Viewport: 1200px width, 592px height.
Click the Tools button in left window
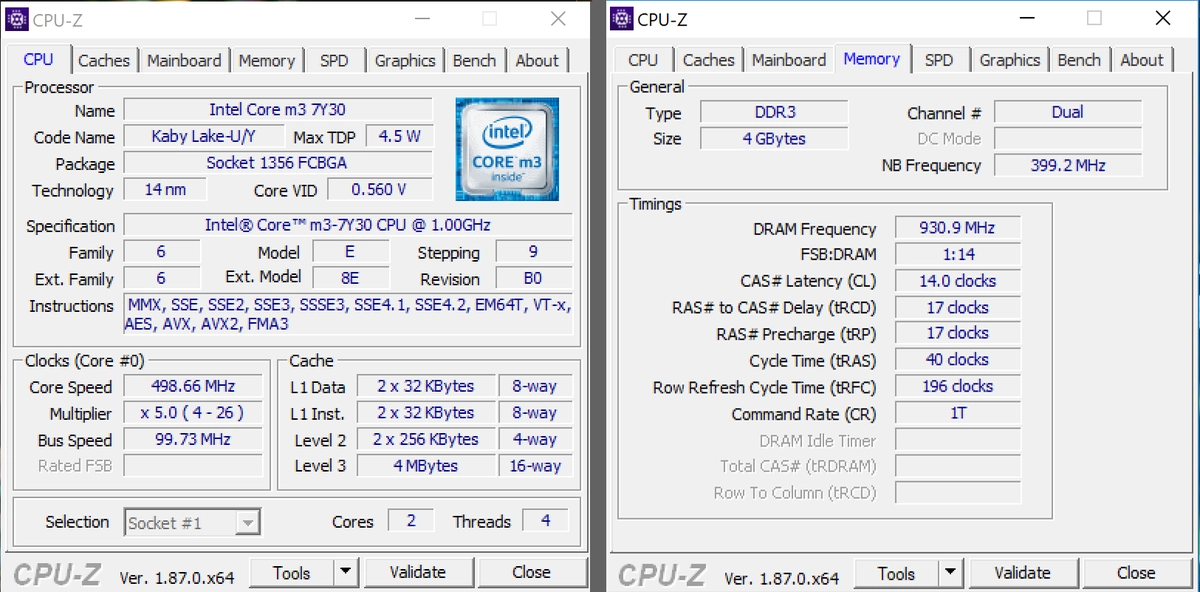point(291,572)
